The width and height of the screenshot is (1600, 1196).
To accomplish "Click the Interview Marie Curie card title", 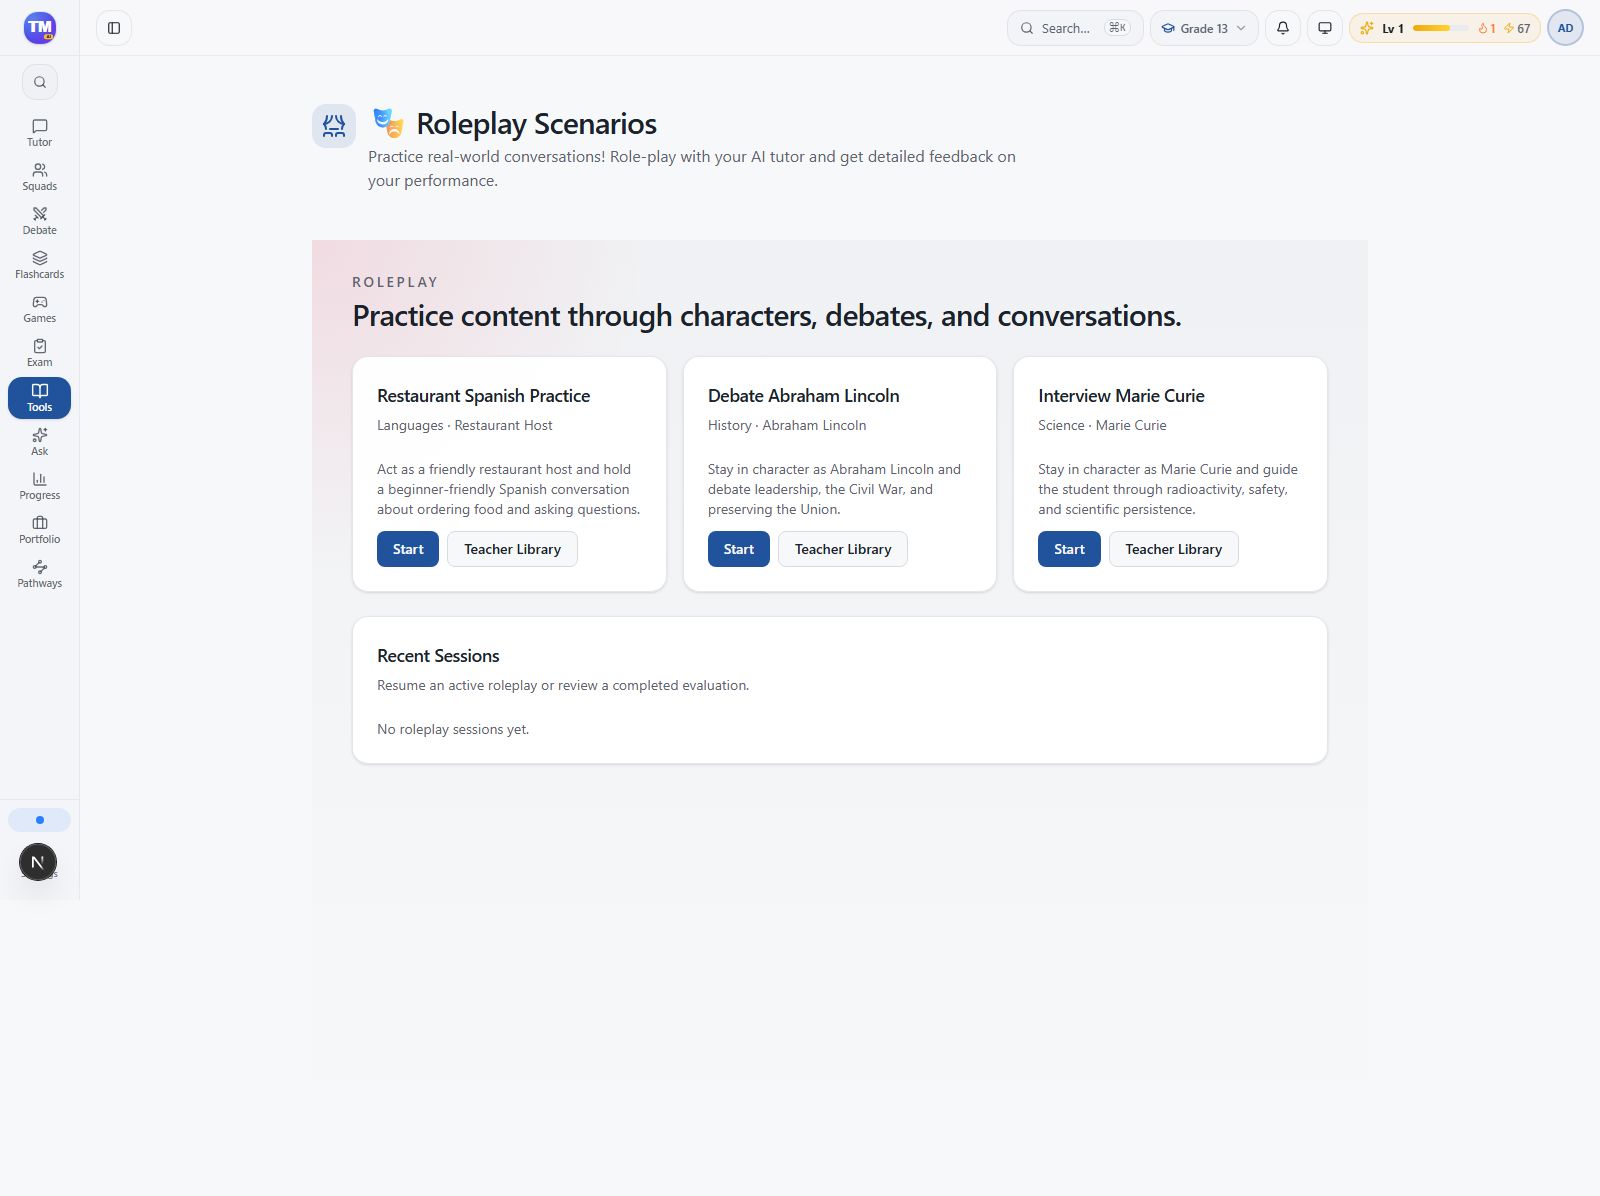I will tap(1121, 396).
